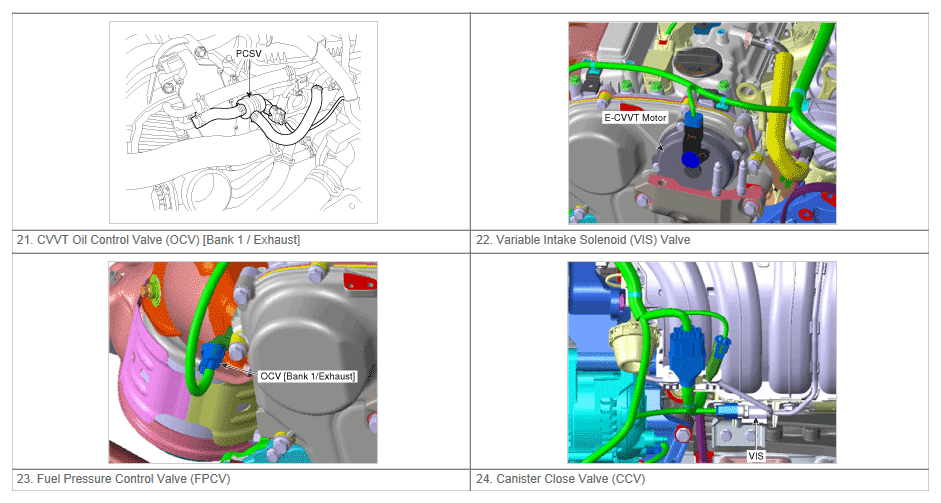Click the blue connector on E-CVVT motor

[x=689, y=158]
